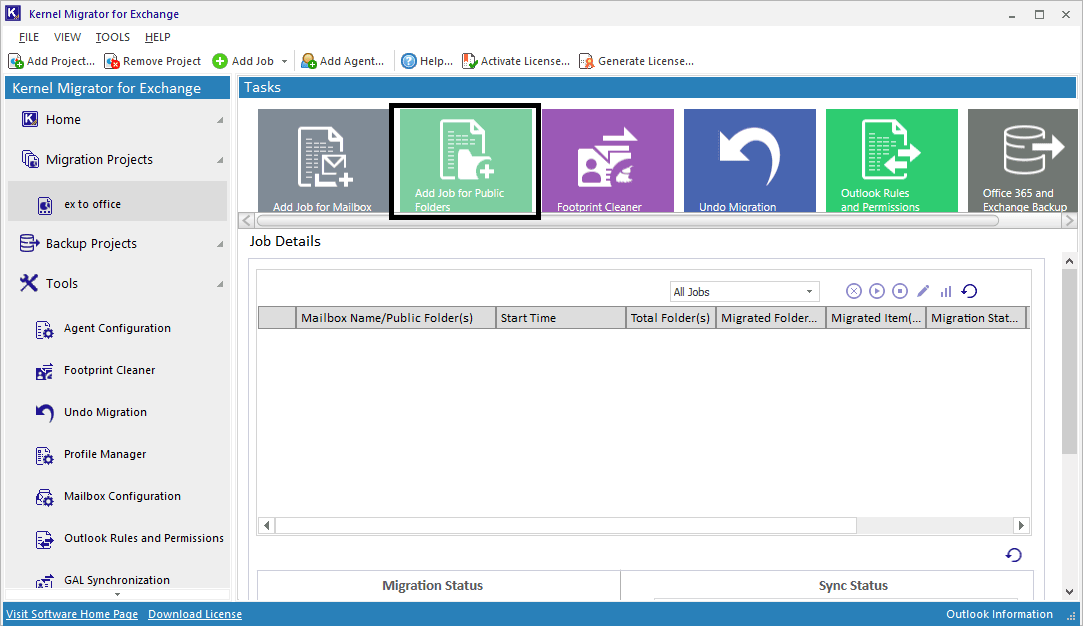This screenshot has width=1083, height=626.
Task: Click the Migrated Folder column header
Action: click(771, 318)
